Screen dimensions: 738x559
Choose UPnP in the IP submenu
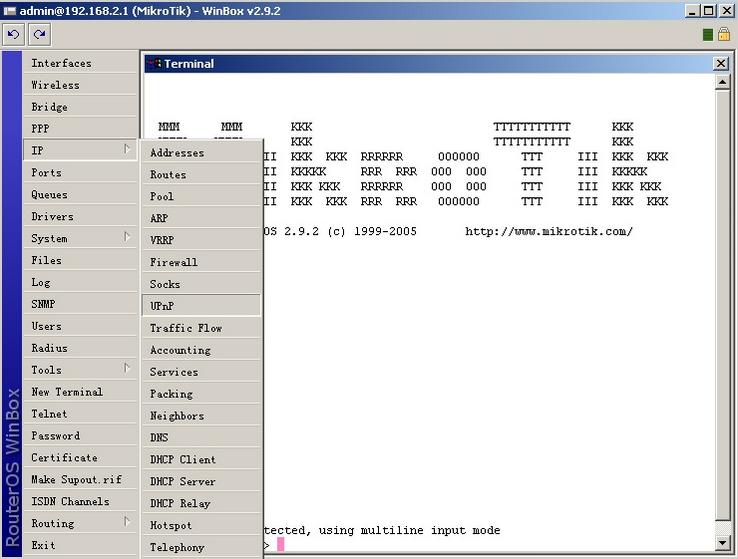pos(162,306)
